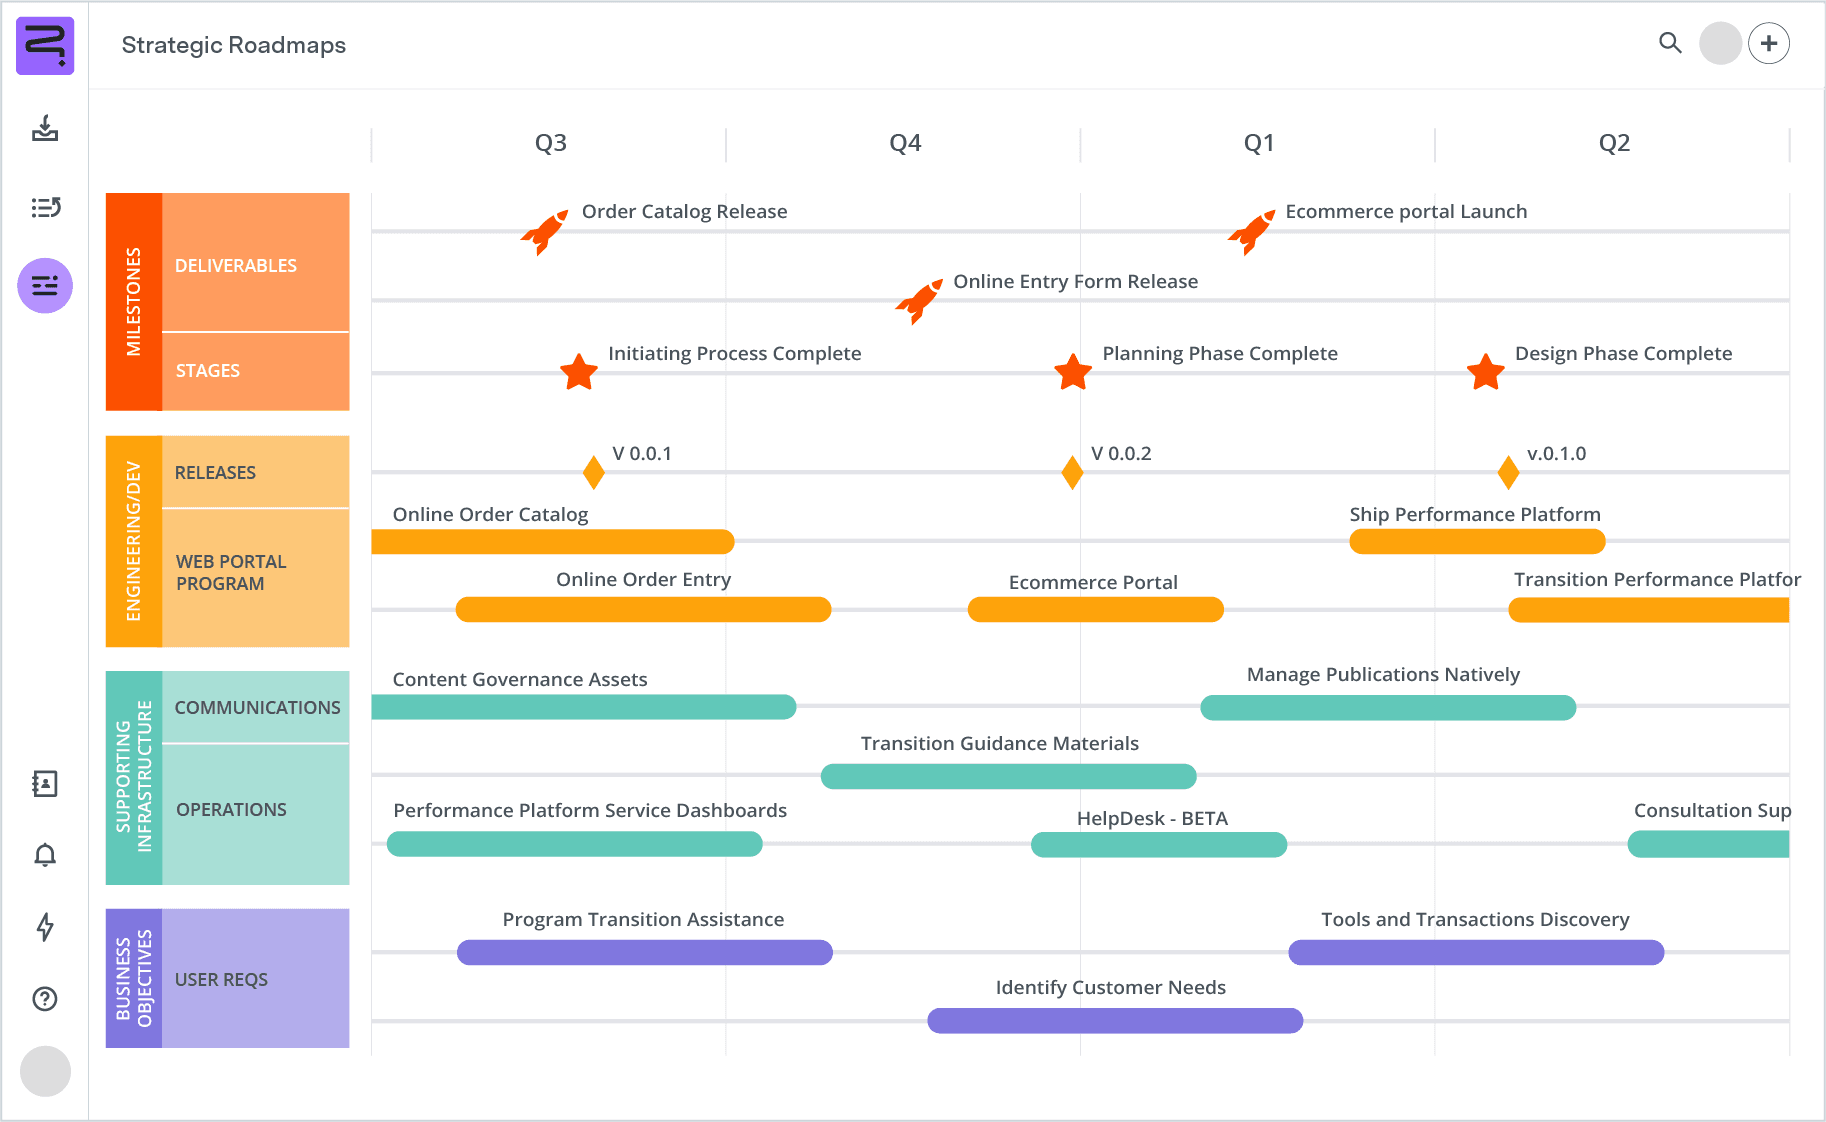This screenshot has width=1826, height=1122.
Task: Select the Ecommerce Portal roadmap bar
Action: click(x=1095, y=609)
